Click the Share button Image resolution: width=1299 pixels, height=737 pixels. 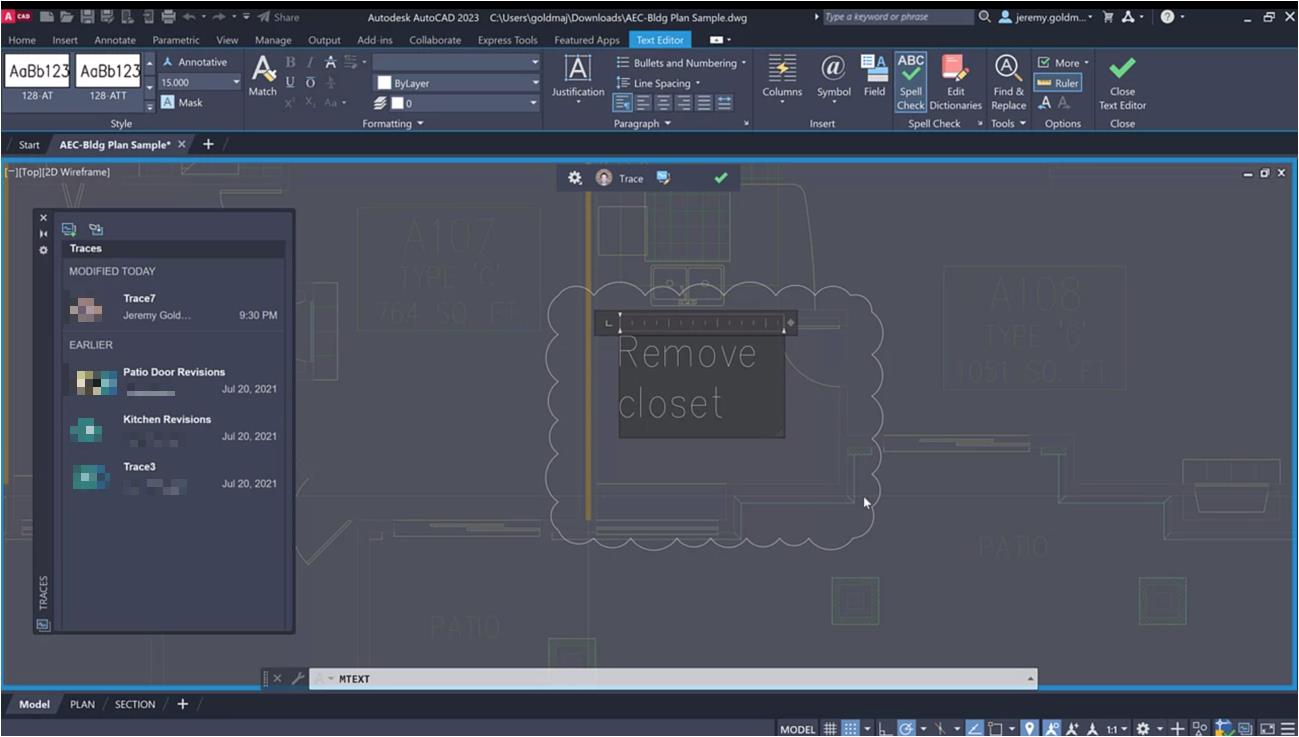click(x=279, y=17)
